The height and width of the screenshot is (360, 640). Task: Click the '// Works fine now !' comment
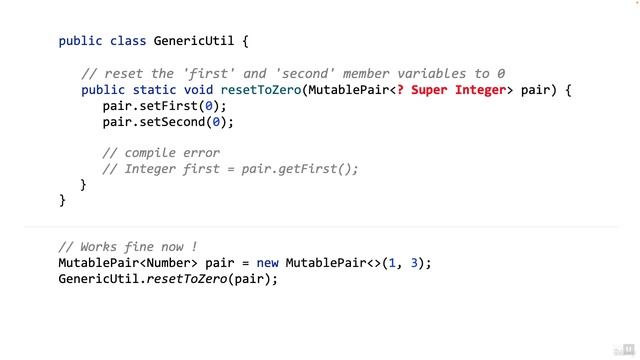[128, 247]
